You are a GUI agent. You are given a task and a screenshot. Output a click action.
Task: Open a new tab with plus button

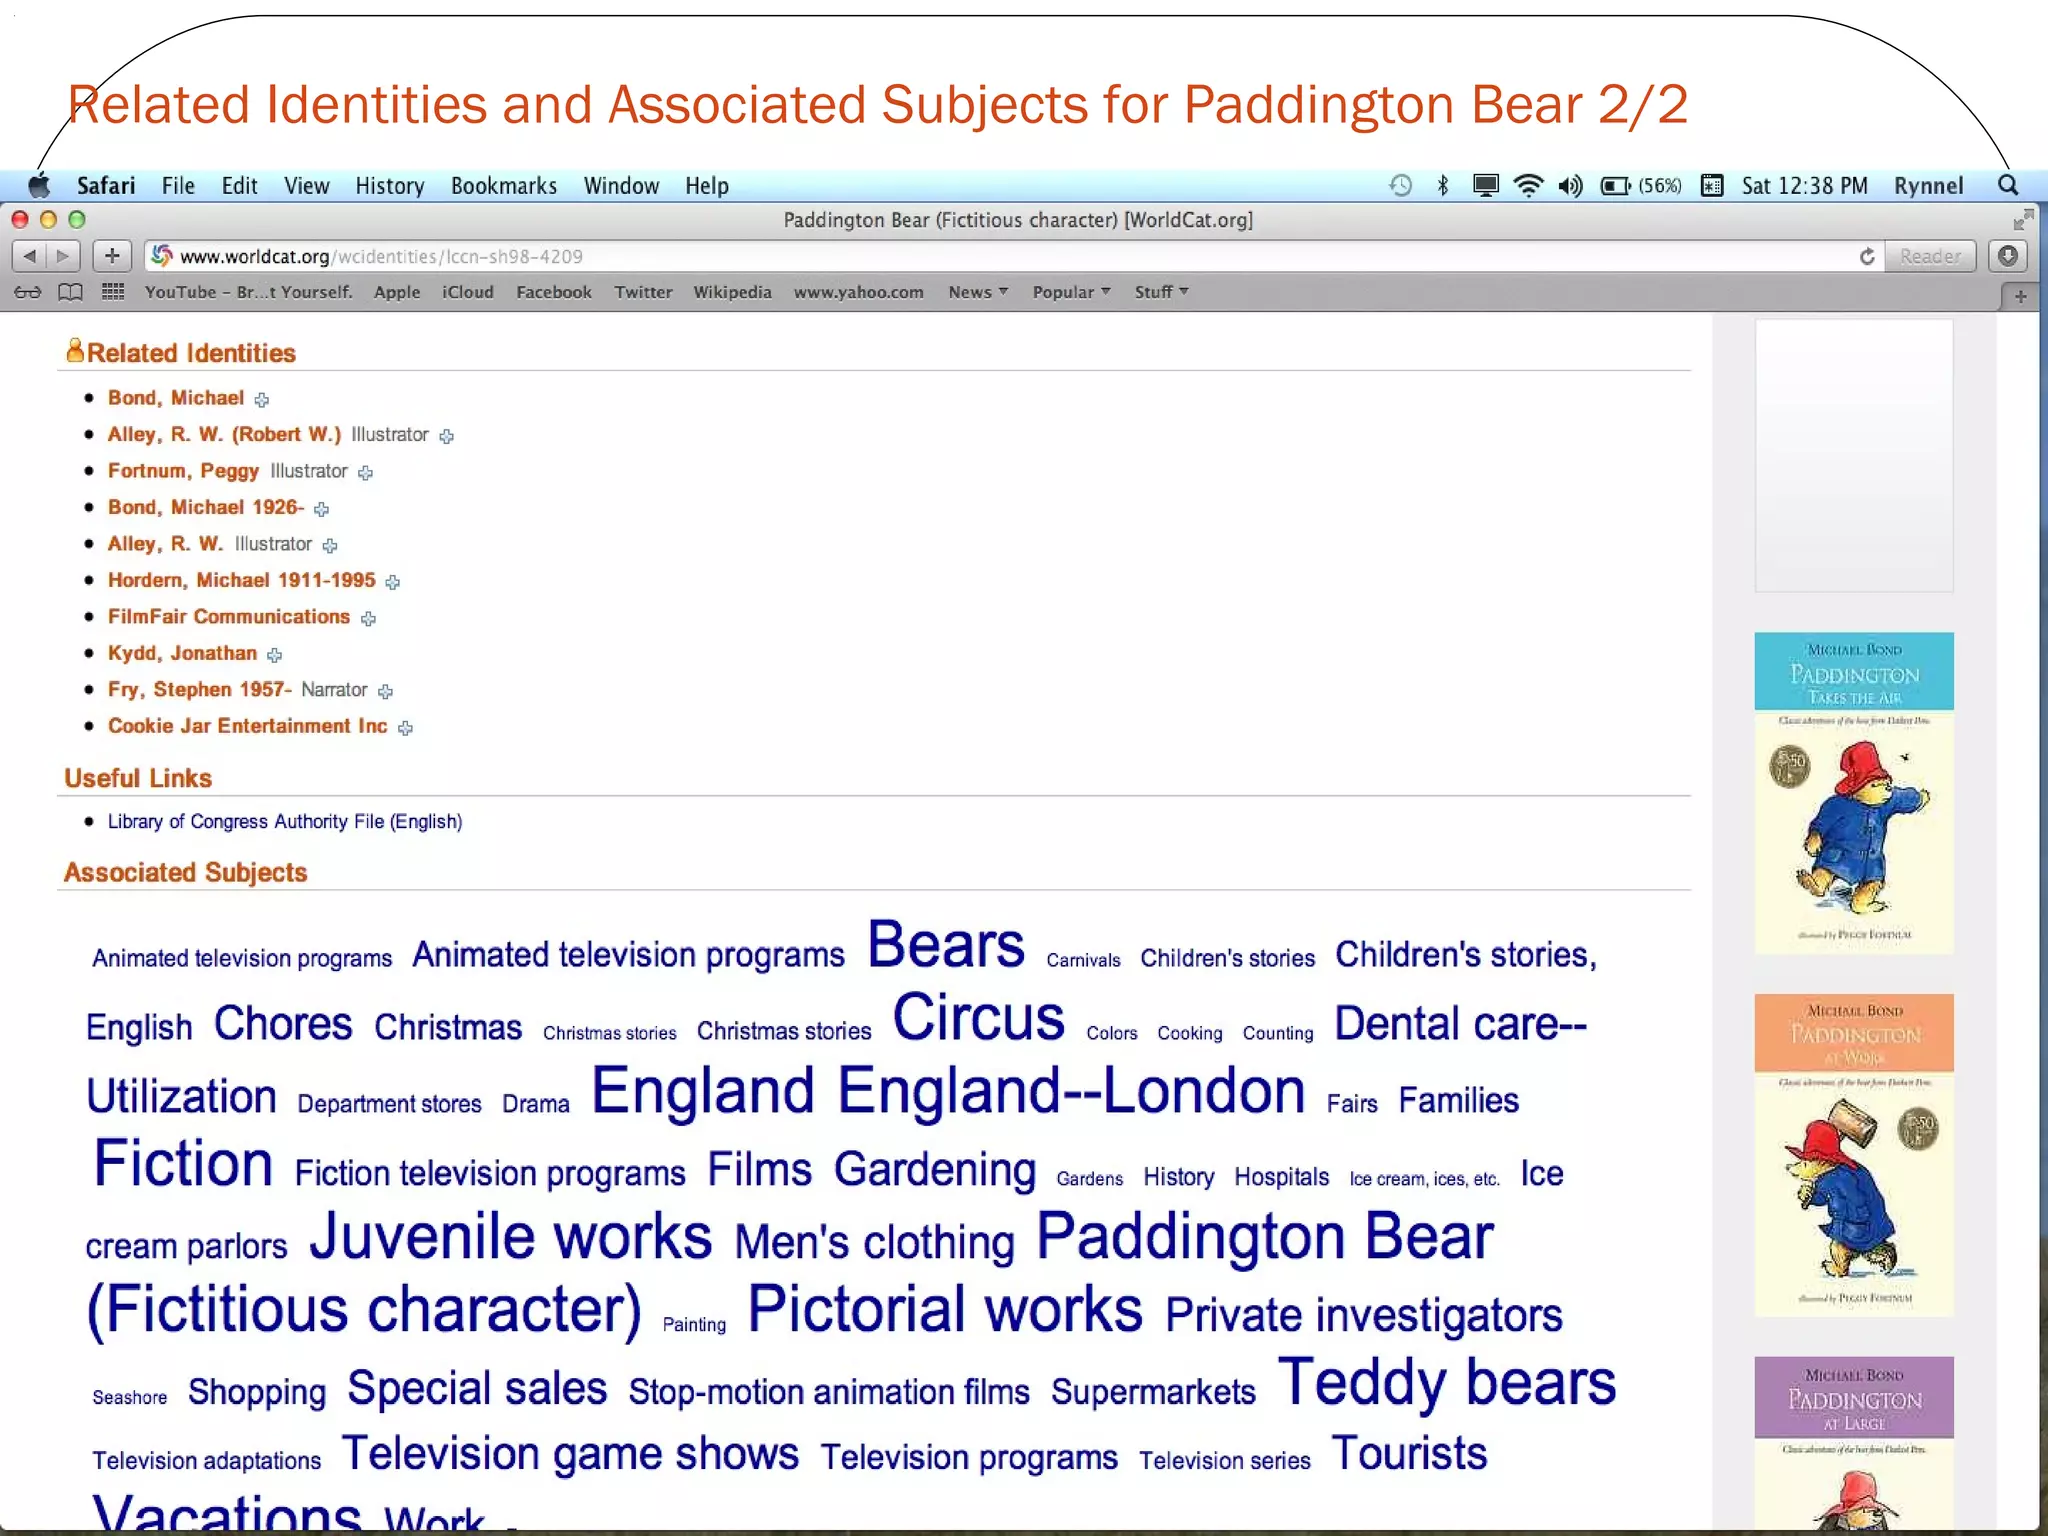(2021, 297)
